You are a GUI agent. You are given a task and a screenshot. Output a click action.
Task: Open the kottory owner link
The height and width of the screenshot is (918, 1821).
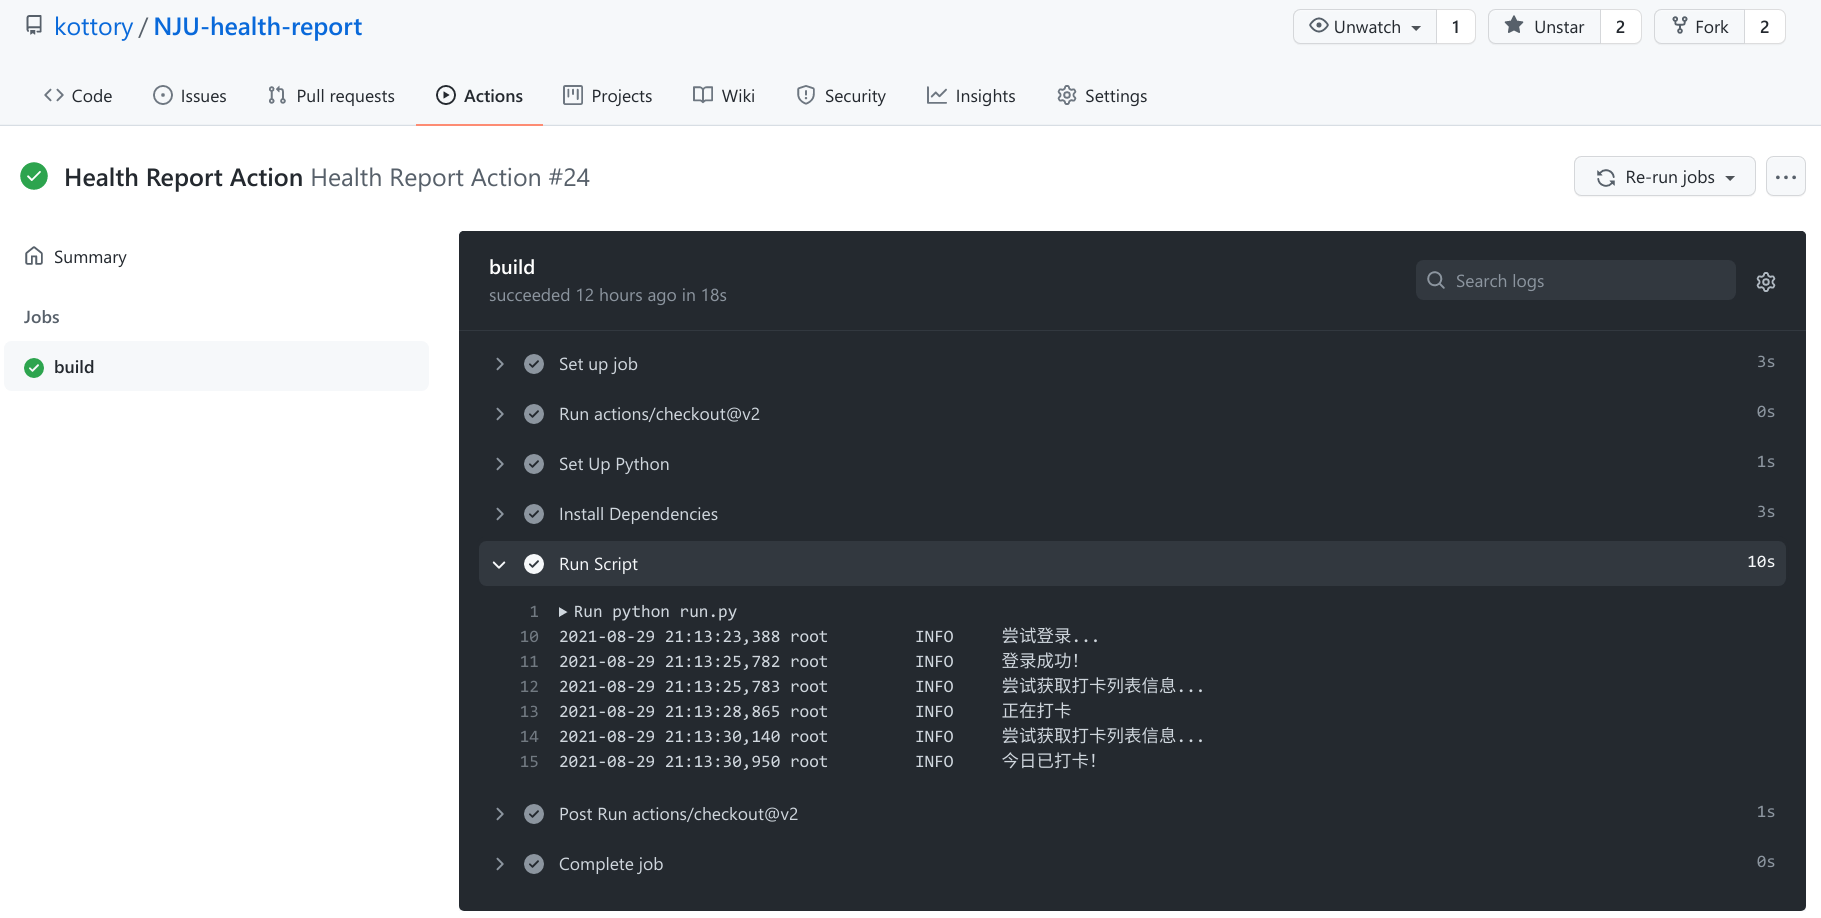coord(93,26)
